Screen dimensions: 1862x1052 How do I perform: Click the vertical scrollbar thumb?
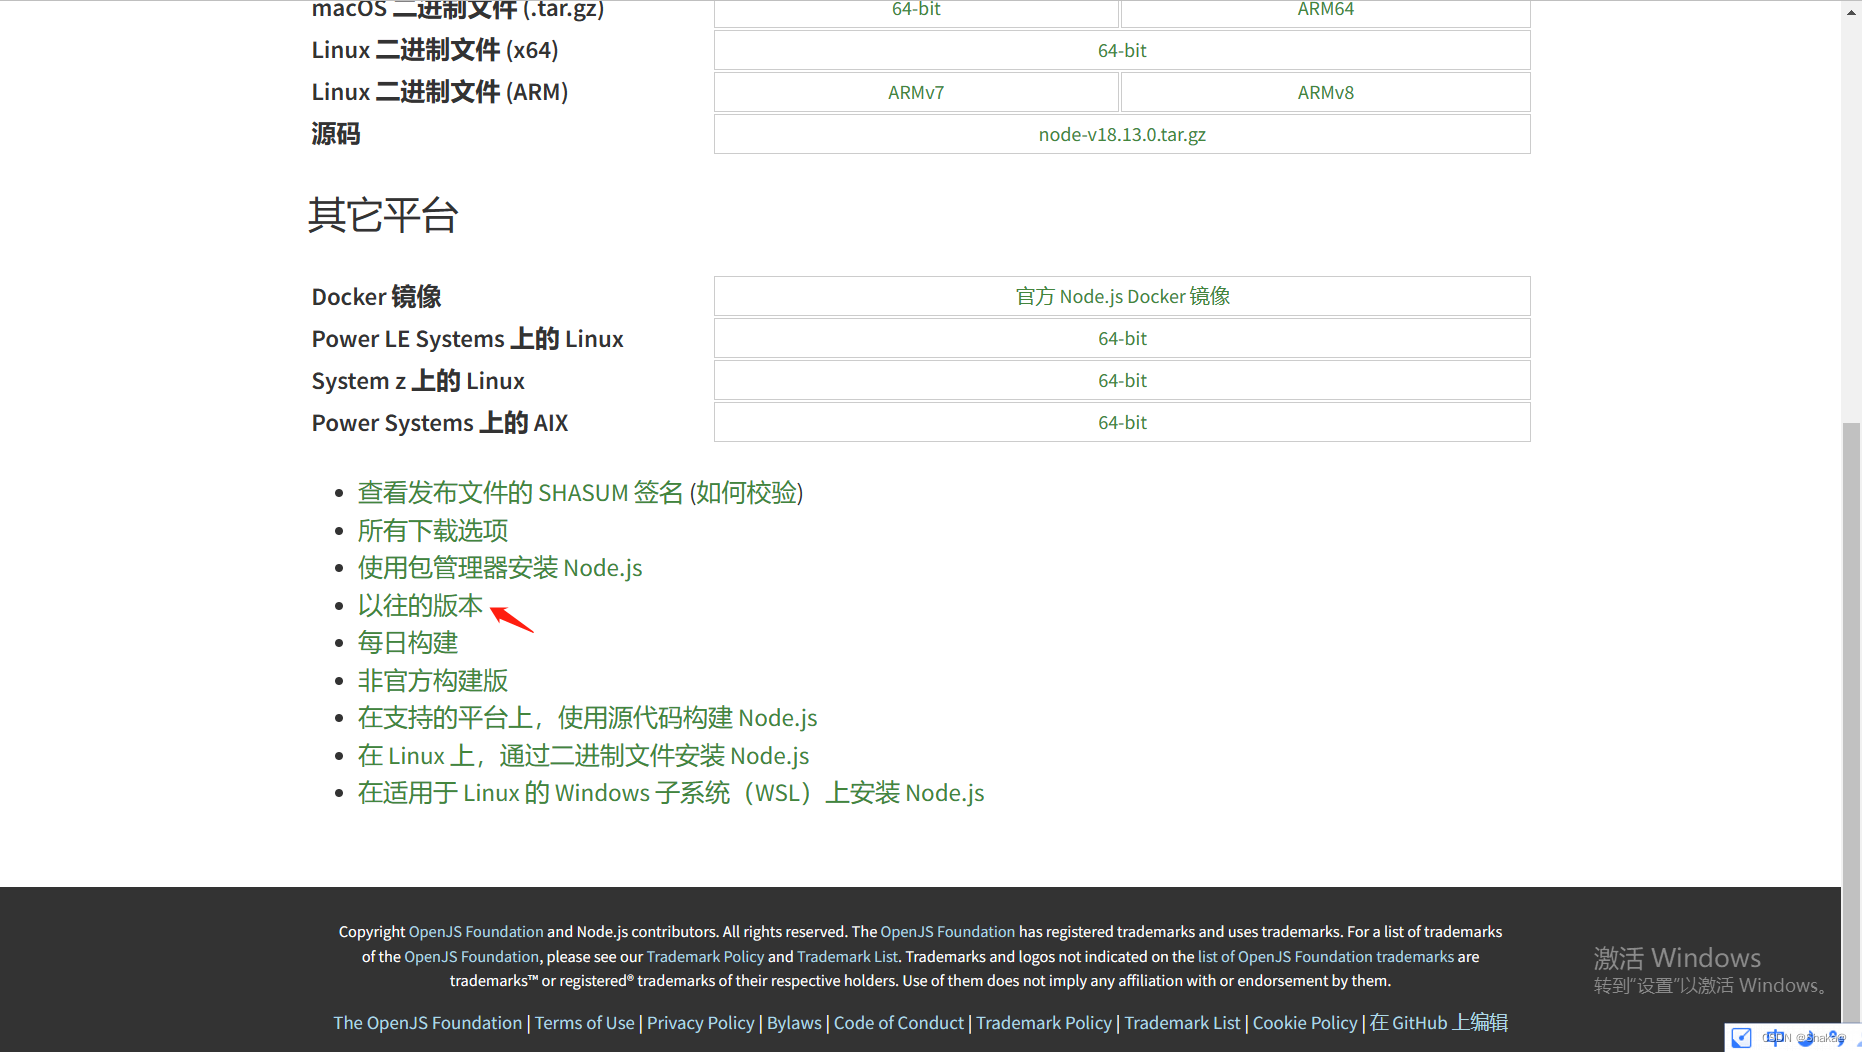(x=1851, y=725)
